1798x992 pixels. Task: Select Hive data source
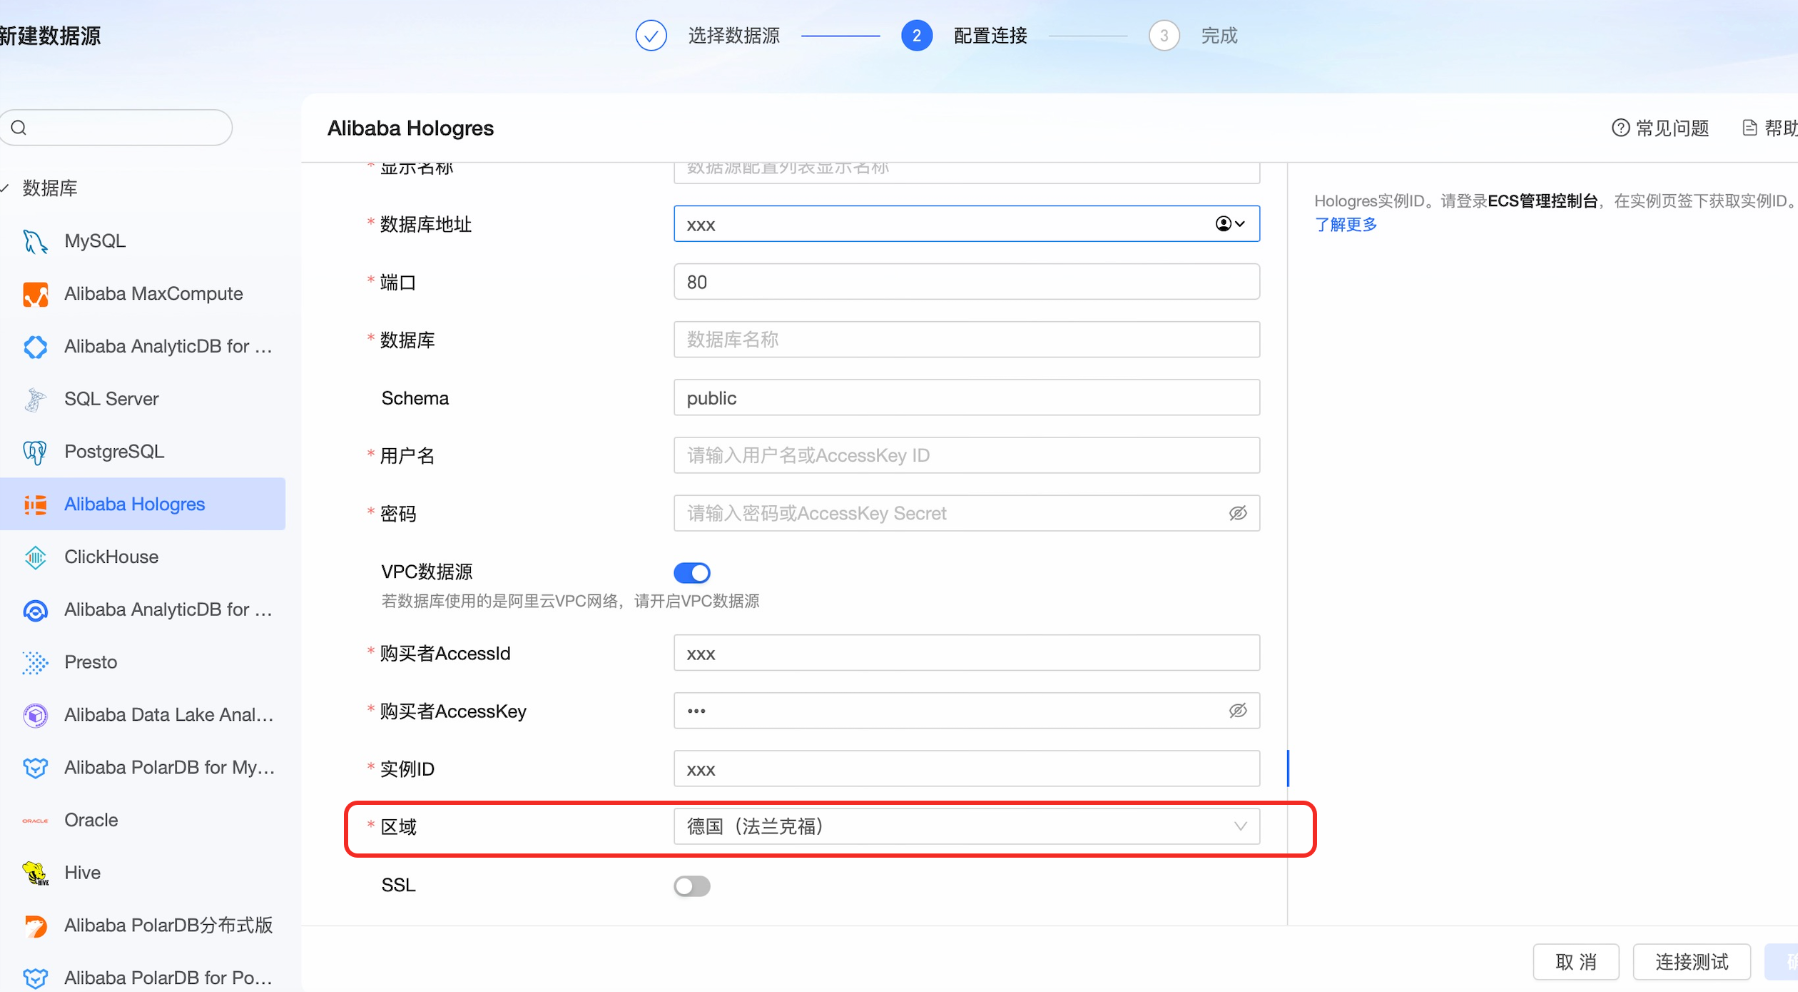pos(142,873)
